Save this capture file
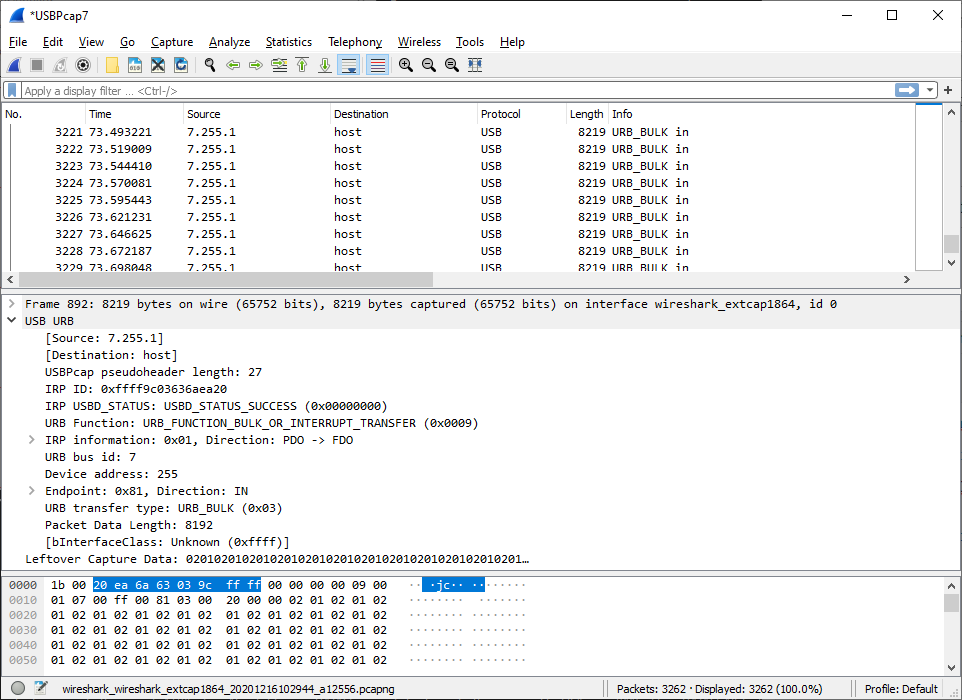This screenshot has width=962, height=700. coord(135,65)
